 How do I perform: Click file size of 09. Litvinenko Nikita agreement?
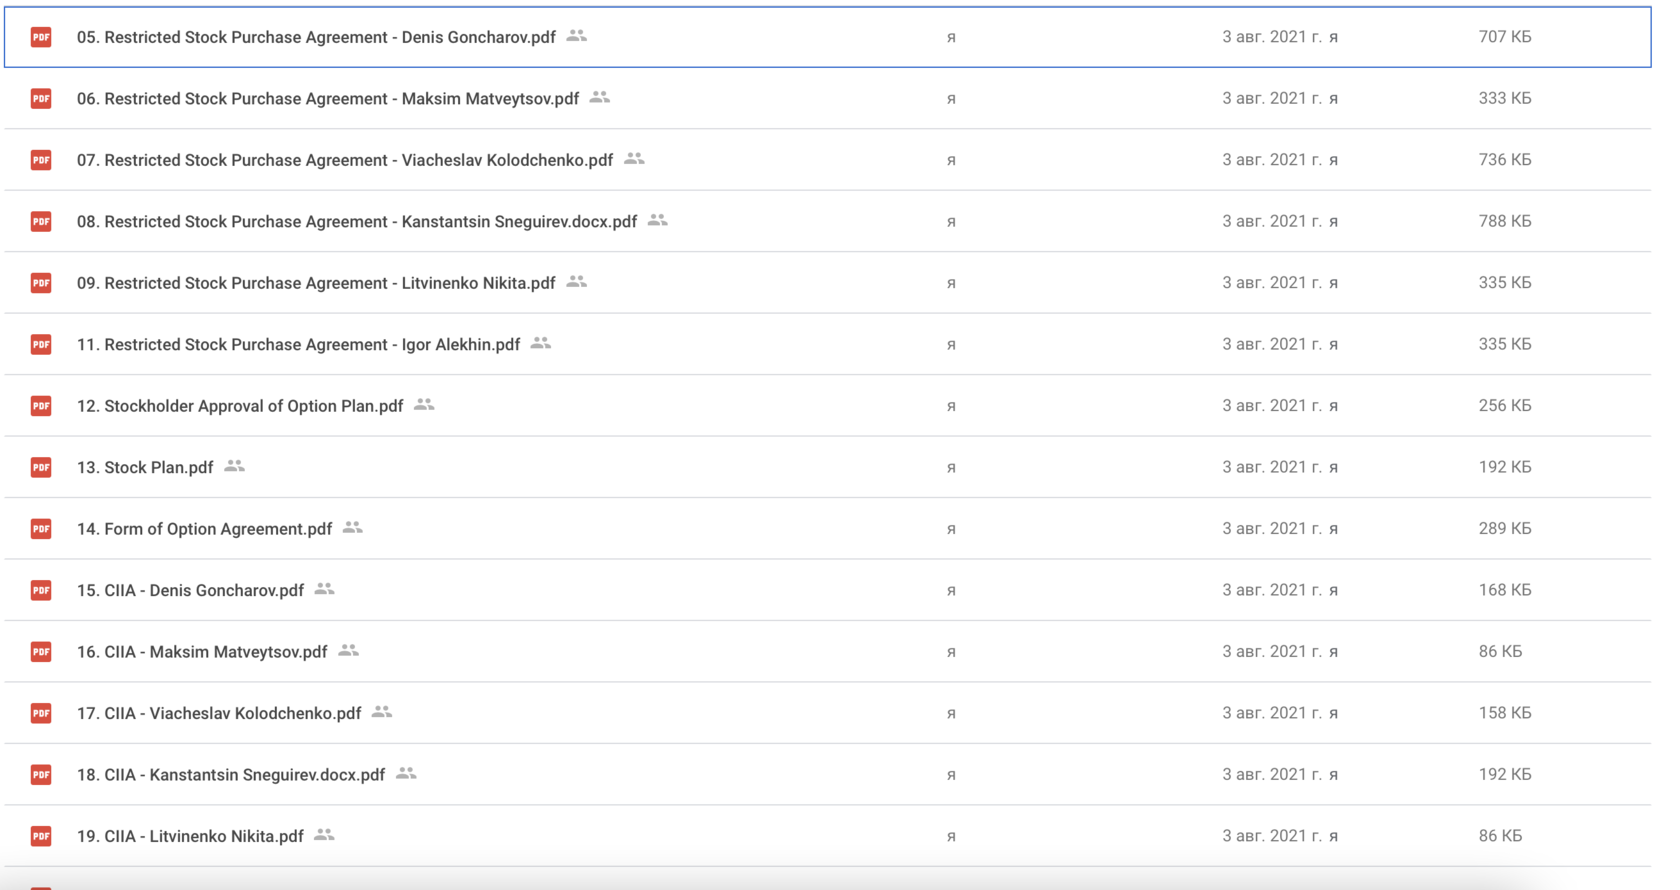1505,283
